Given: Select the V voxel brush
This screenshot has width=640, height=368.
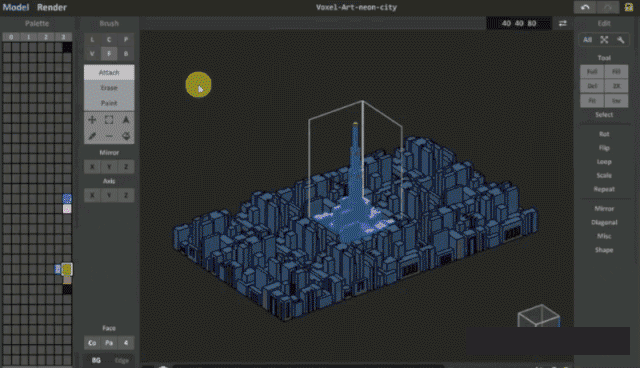Looking at the screenshot, I should click(x=92, y=53).
